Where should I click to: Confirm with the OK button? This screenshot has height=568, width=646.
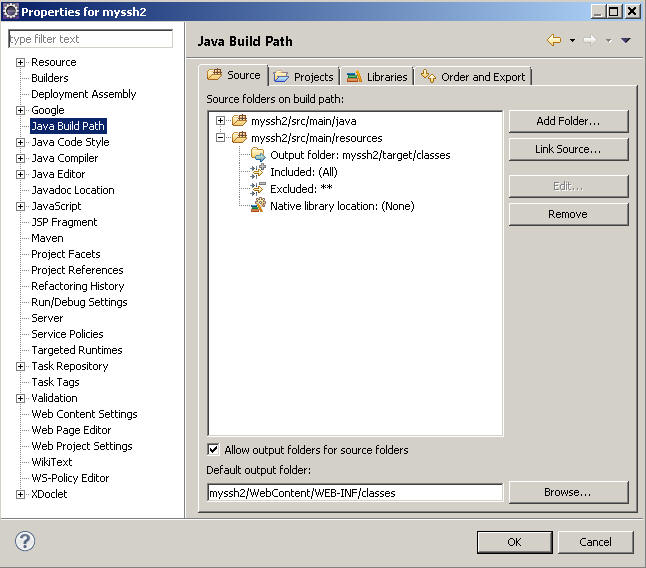[515, 542]
